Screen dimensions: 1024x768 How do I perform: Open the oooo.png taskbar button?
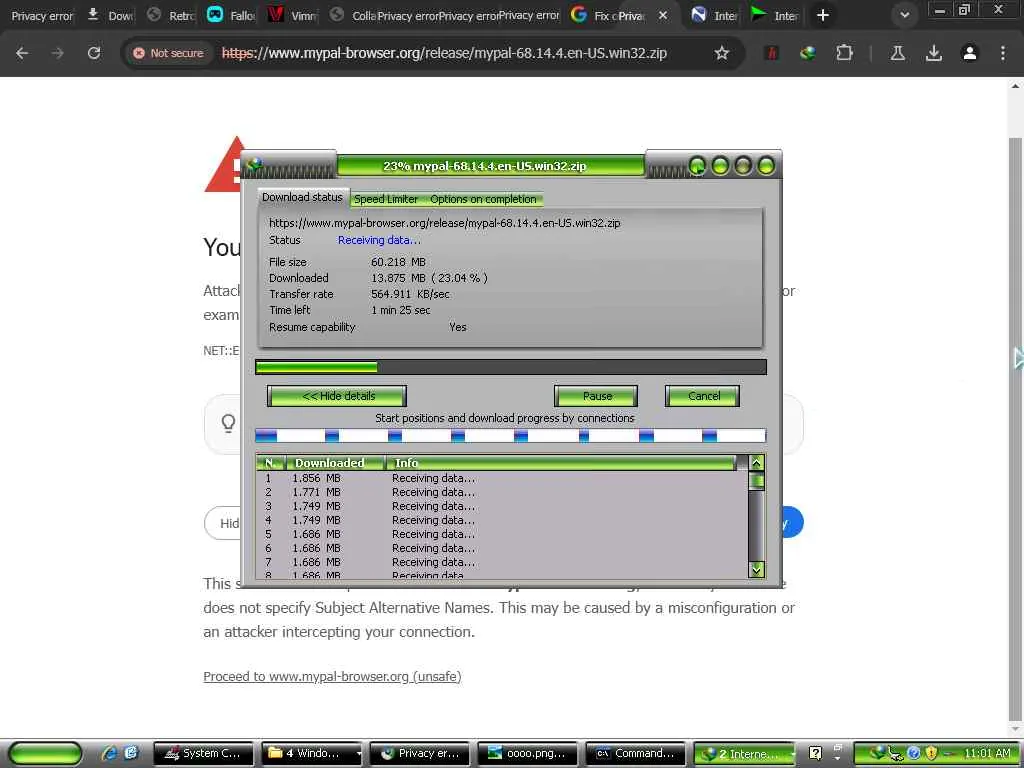pyautogui.click(x=527, y=754)
